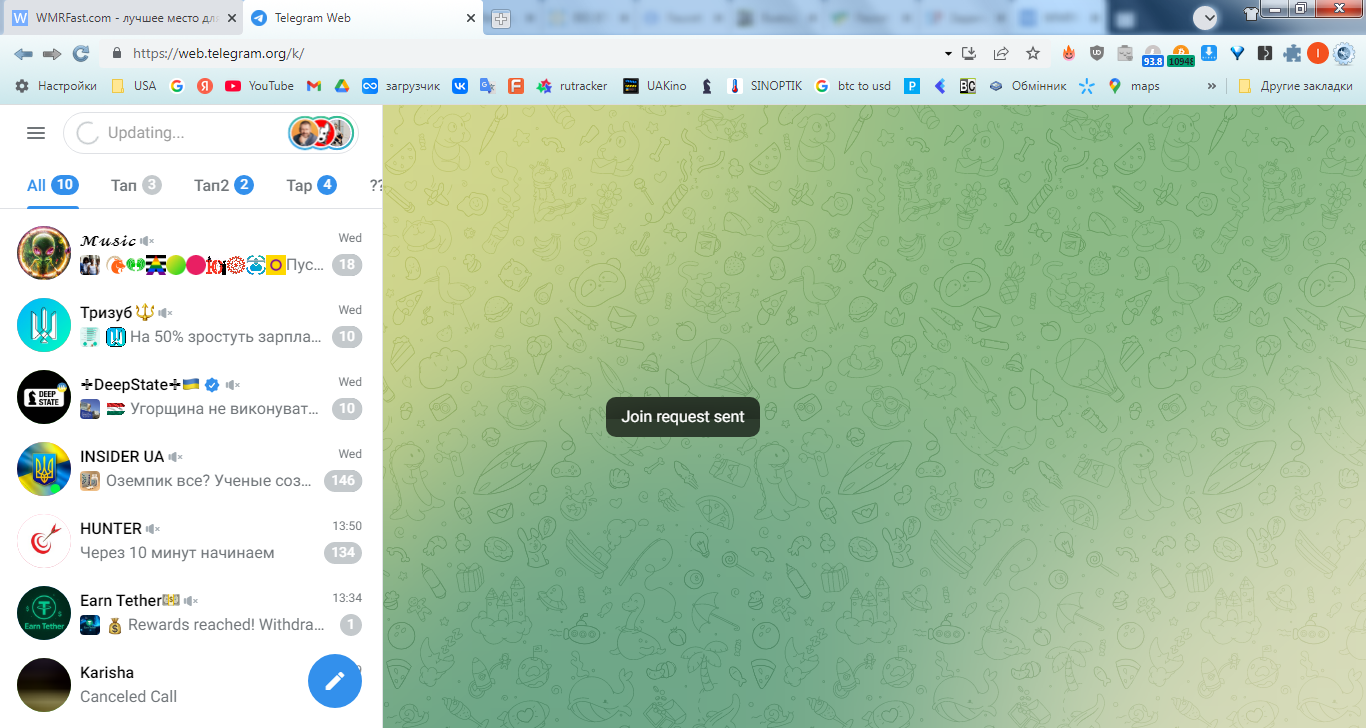Open the YouTube bookmark
This screenshot has height=728, width=1366.
click(259, 86)
